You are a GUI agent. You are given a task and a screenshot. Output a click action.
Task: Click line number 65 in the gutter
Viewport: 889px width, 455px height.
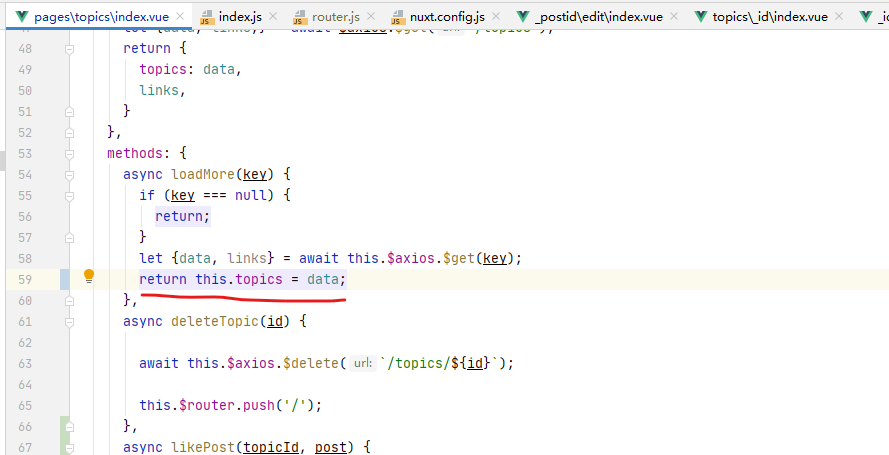25,405
